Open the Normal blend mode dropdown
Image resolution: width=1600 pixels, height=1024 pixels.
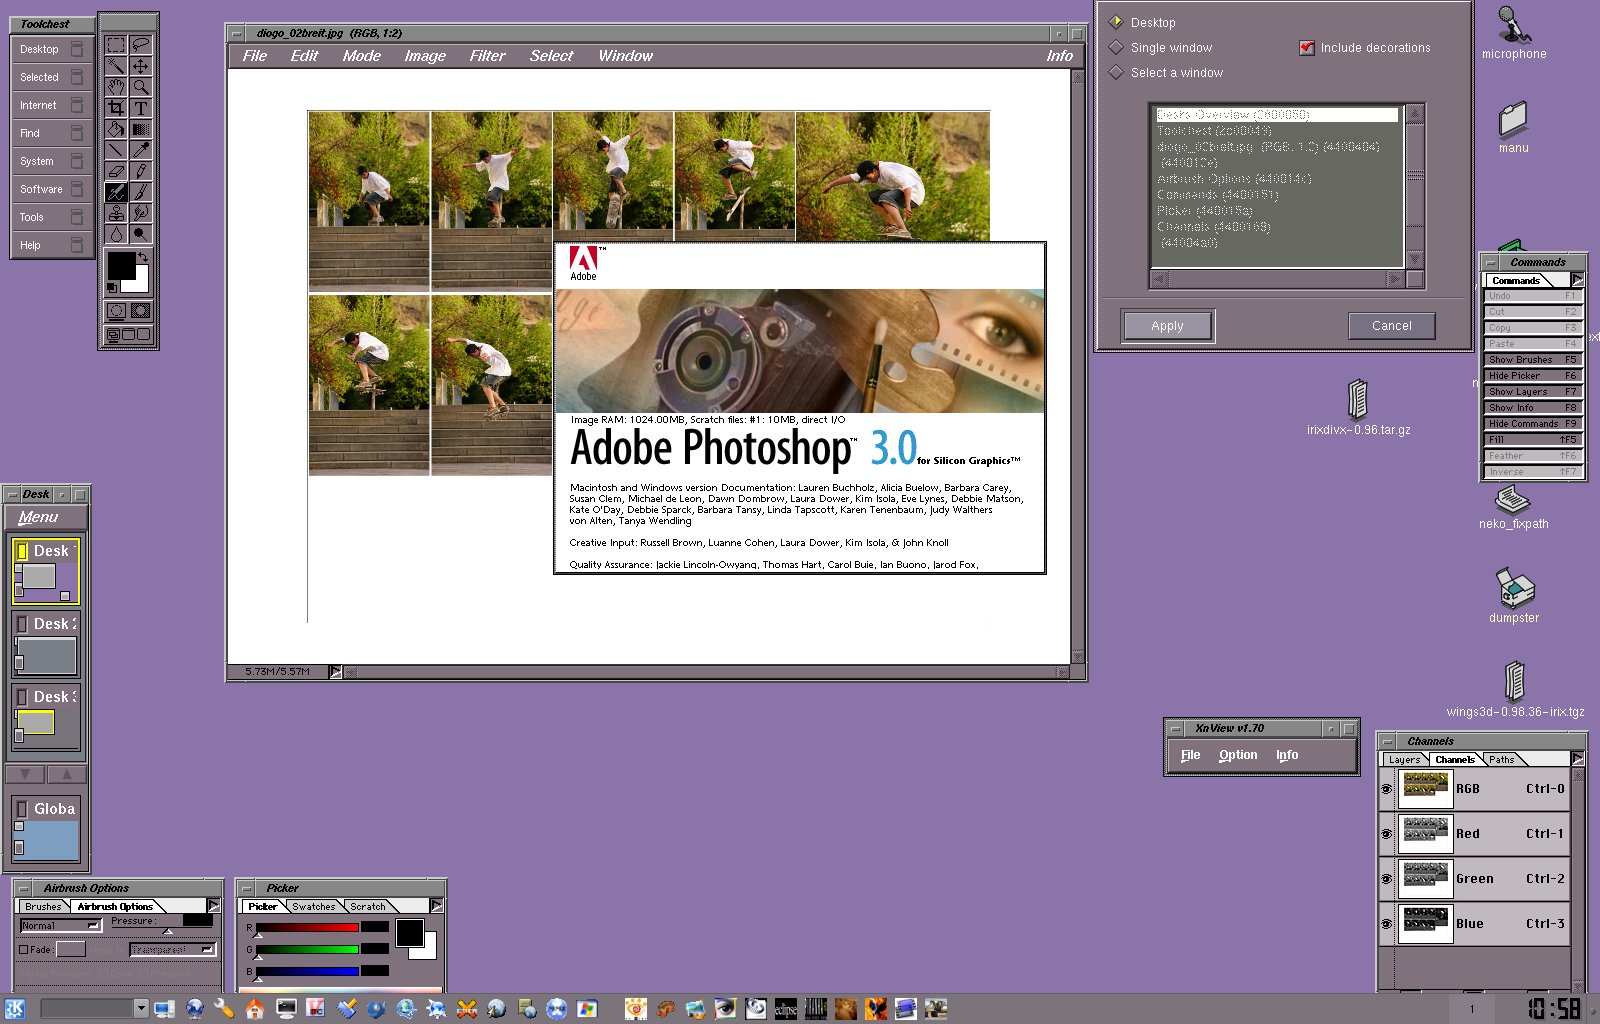click(x=61, y=926)
